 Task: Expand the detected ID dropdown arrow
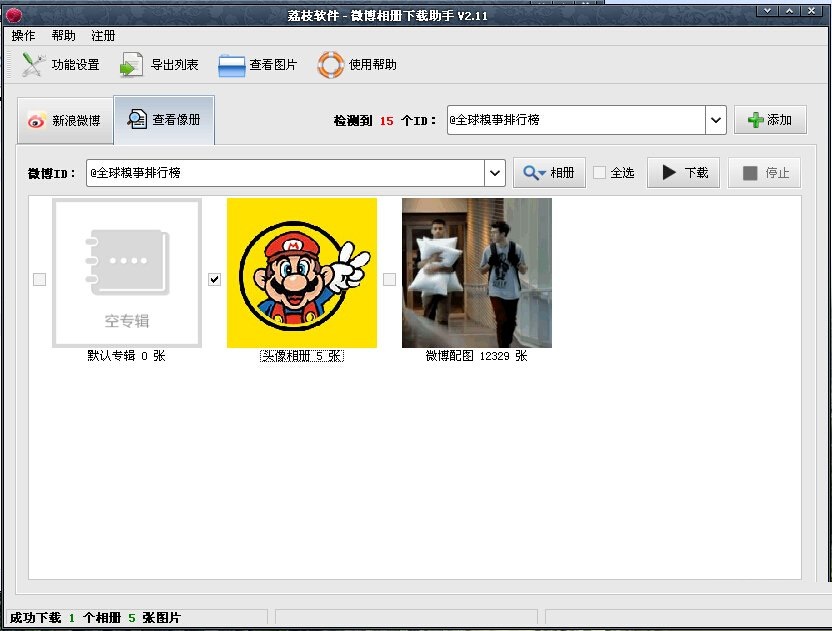point(715,120)
